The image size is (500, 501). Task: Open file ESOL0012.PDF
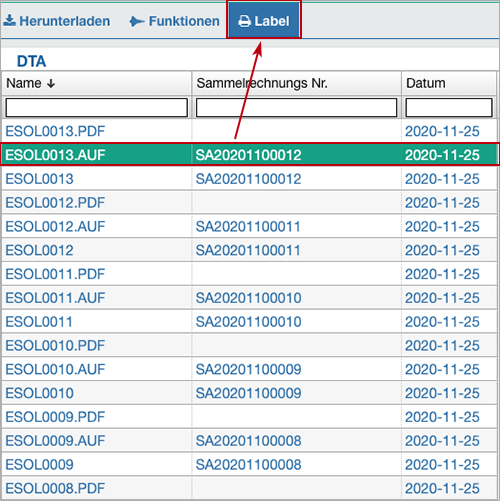[x=55, y=203]
